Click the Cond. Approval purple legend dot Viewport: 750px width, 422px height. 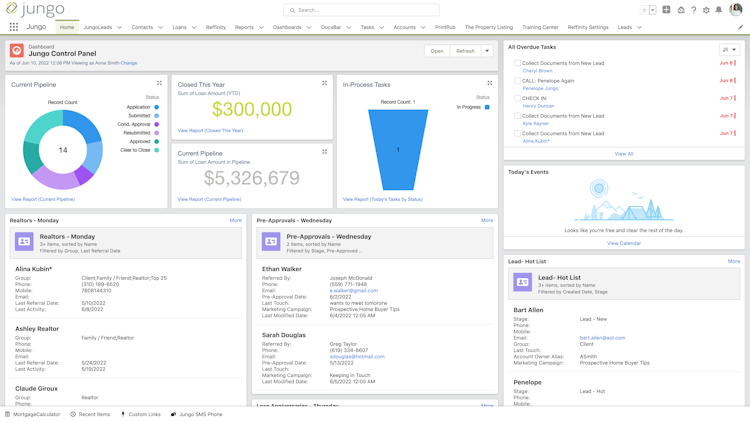(156, 124)
